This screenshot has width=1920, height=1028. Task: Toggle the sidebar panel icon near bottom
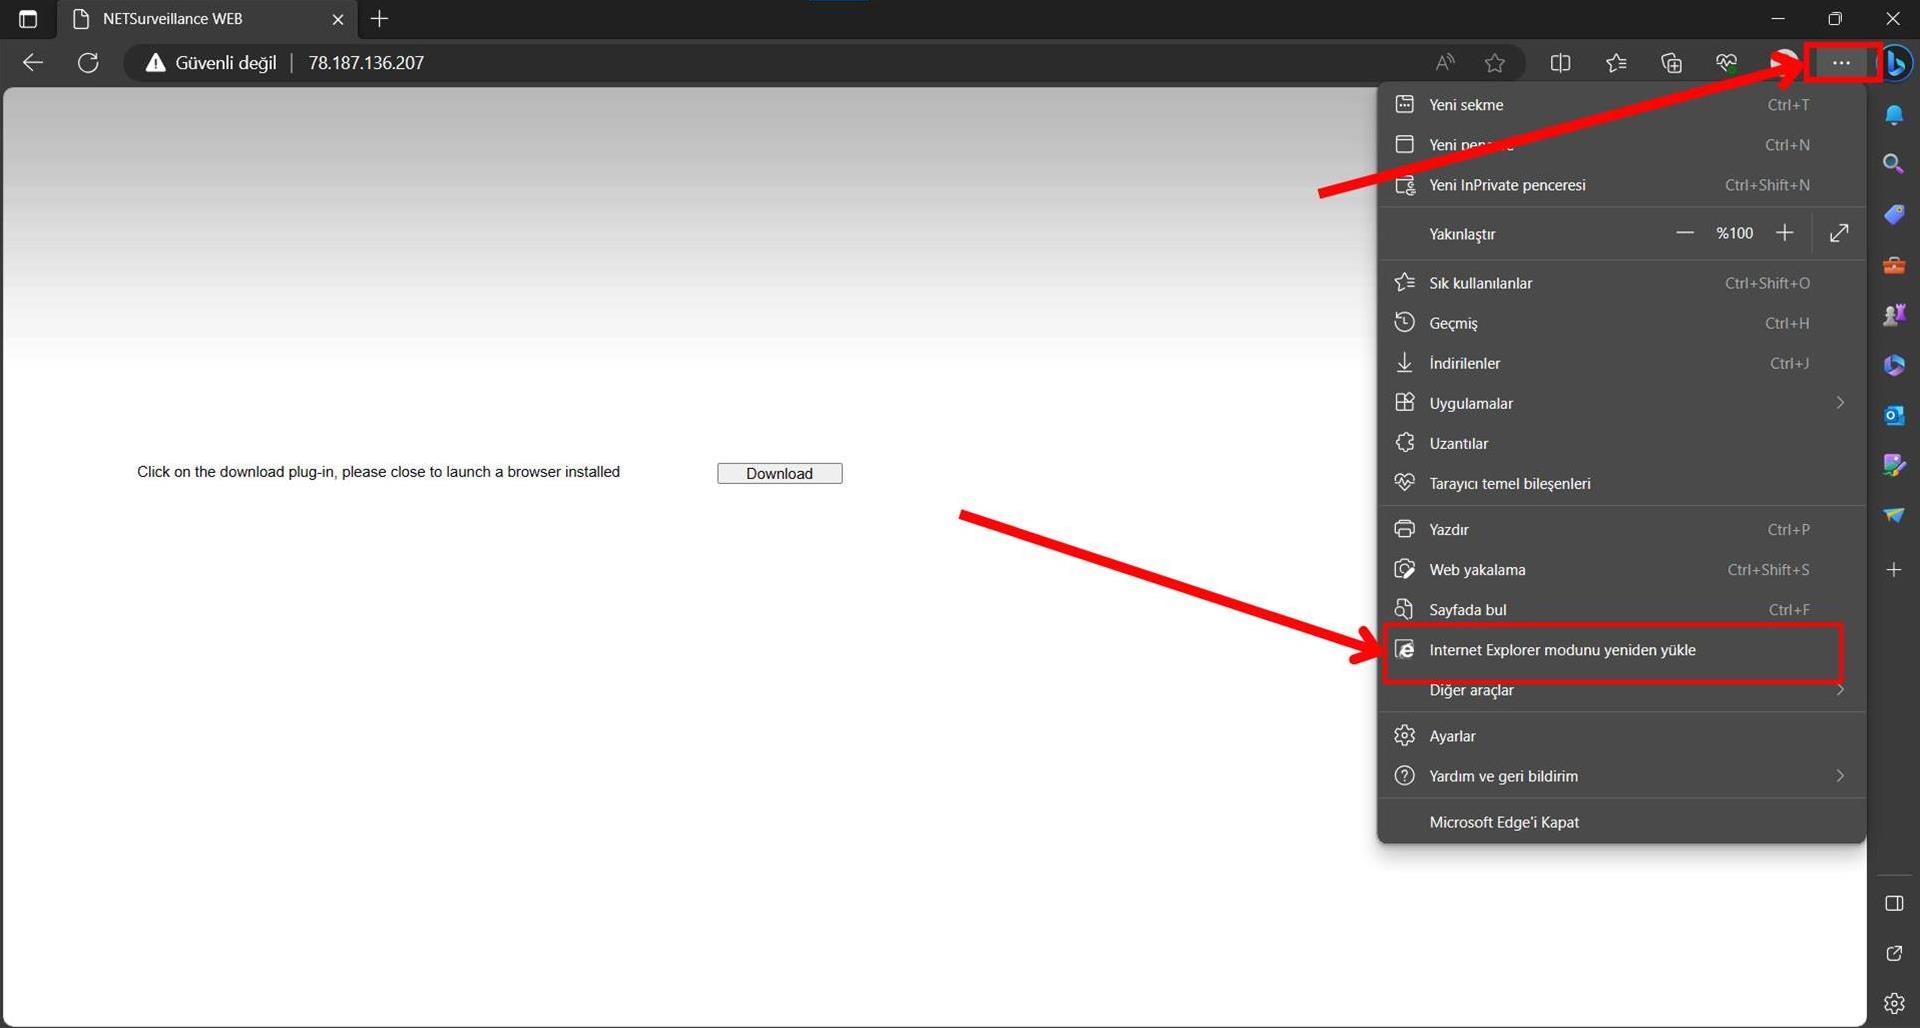coord(1894,904)
